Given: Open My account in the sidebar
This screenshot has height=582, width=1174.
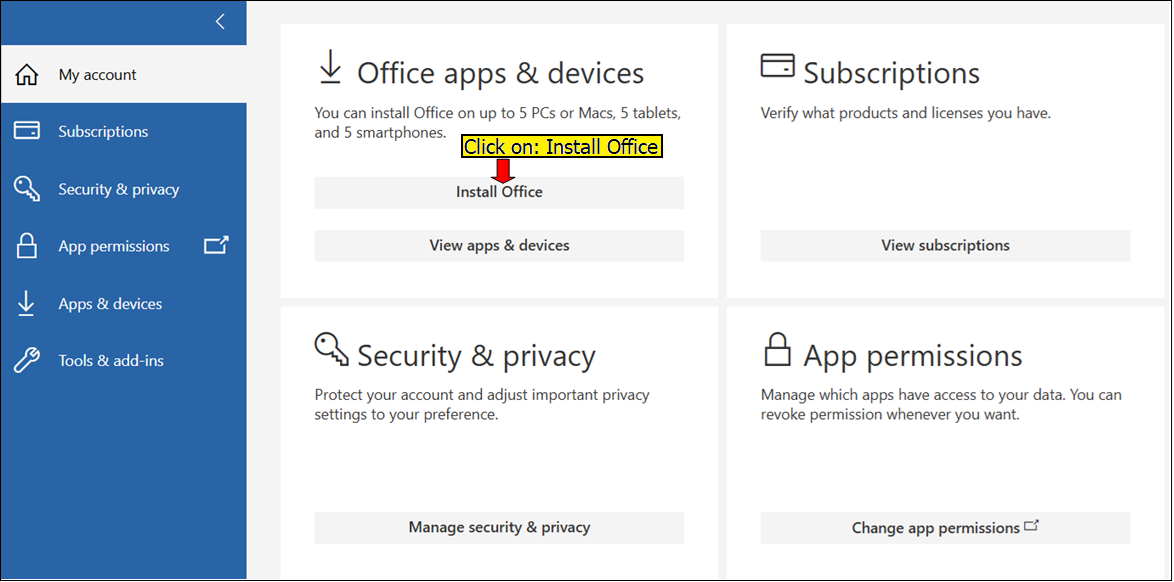Looking at the screenshot, I should (124, 75).
